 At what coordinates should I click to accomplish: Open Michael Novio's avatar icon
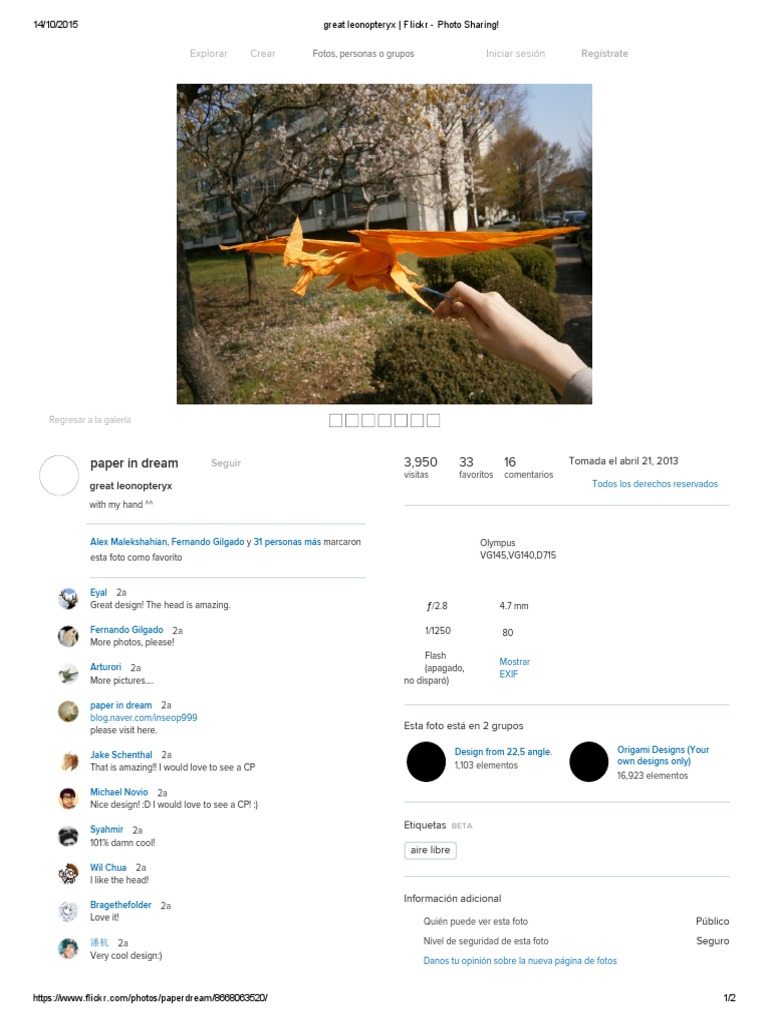coord(68,798)
